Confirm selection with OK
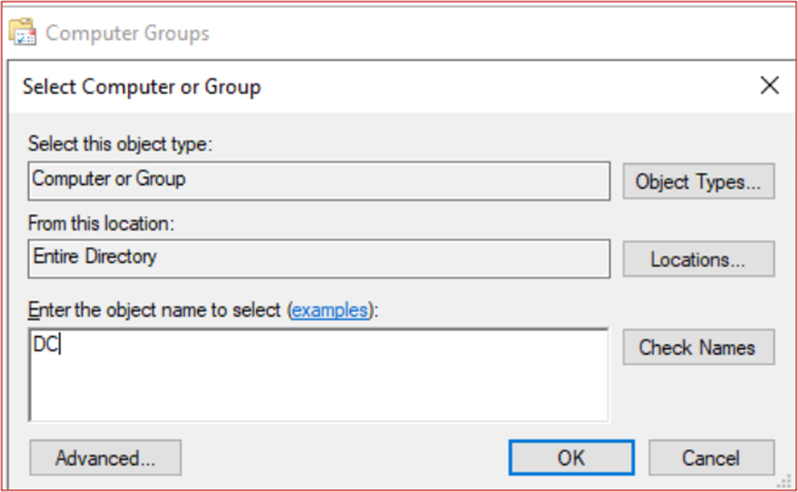 click(x=572, y=458)
